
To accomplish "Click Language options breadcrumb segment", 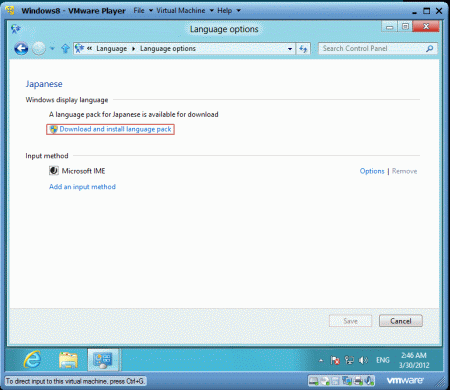I will [x=168, y=49].
